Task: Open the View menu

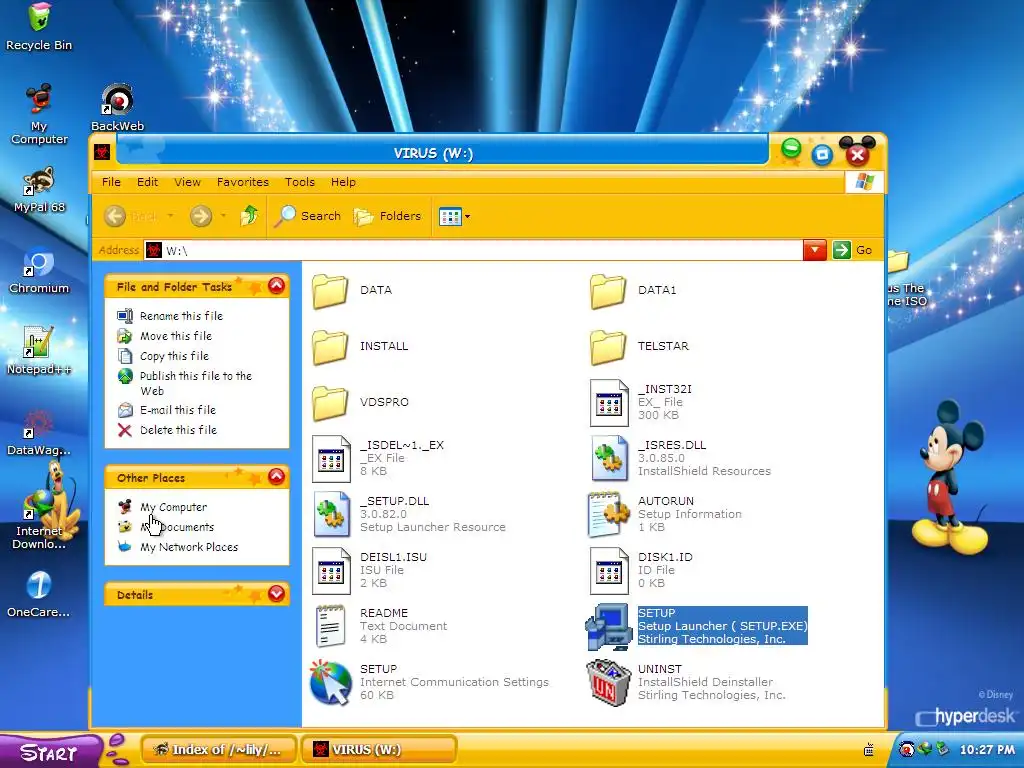Action: tap(187, 182)
